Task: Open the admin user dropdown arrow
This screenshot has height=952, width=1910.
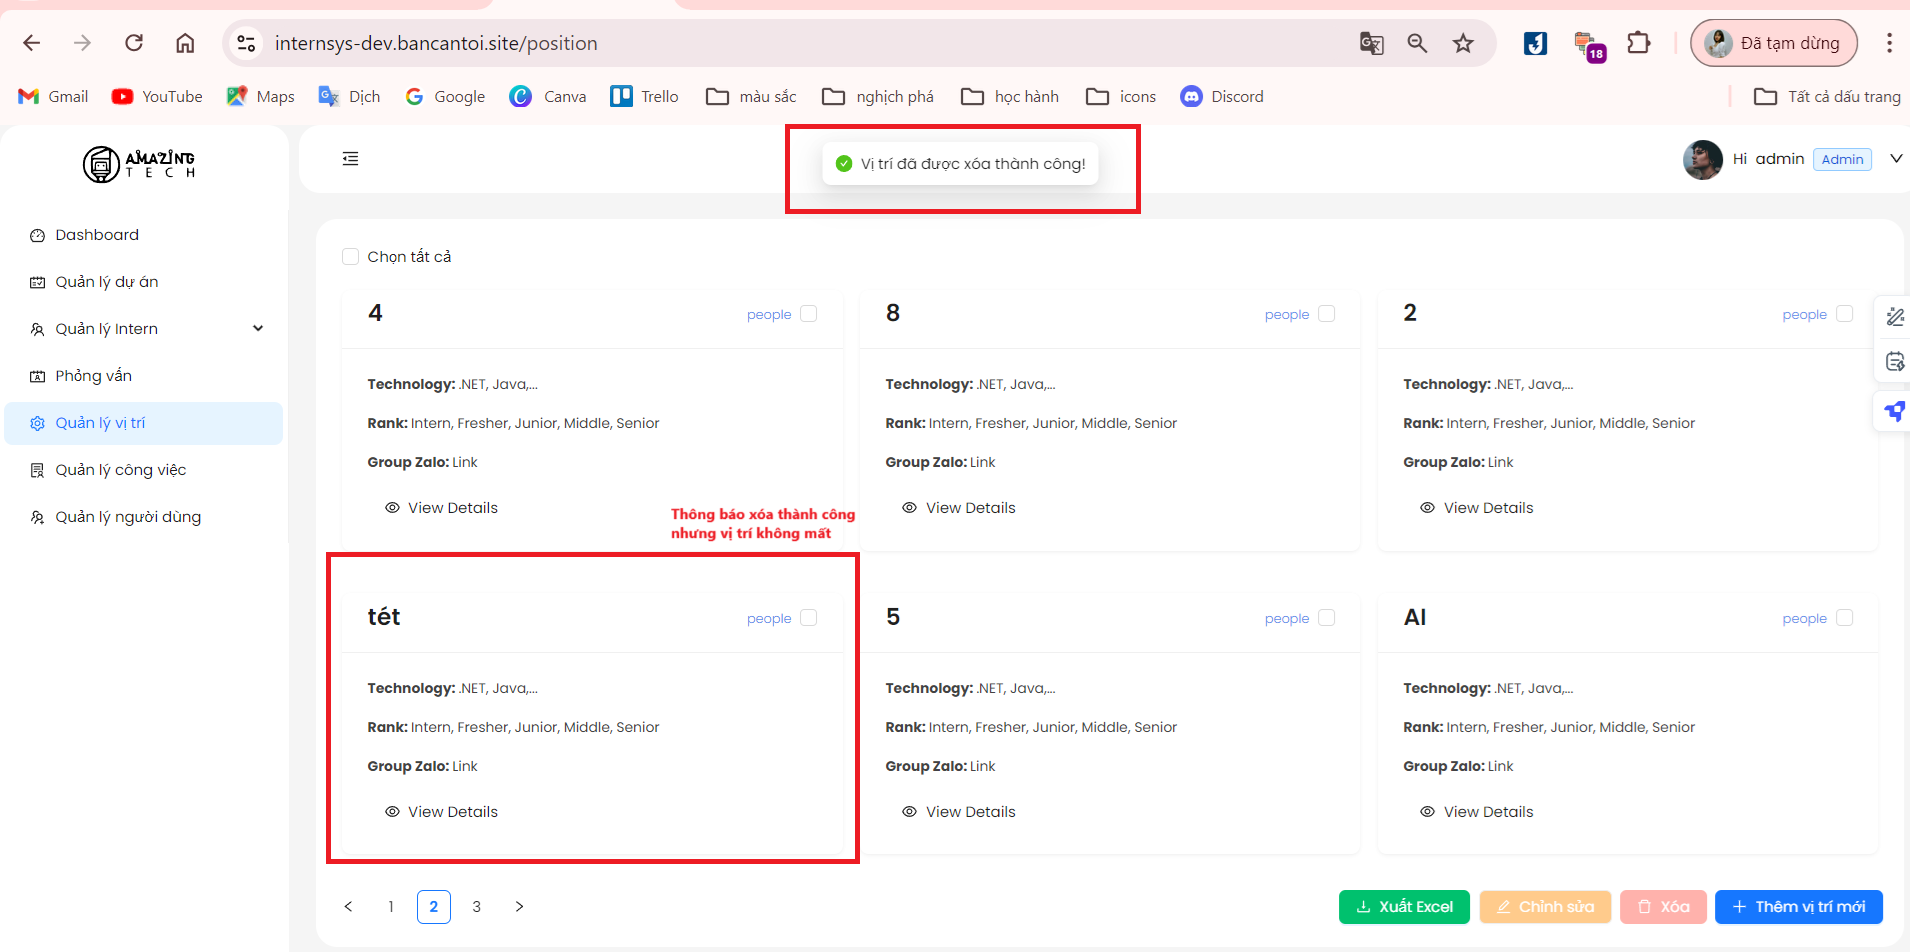Action: click(x=1895, y=159)
